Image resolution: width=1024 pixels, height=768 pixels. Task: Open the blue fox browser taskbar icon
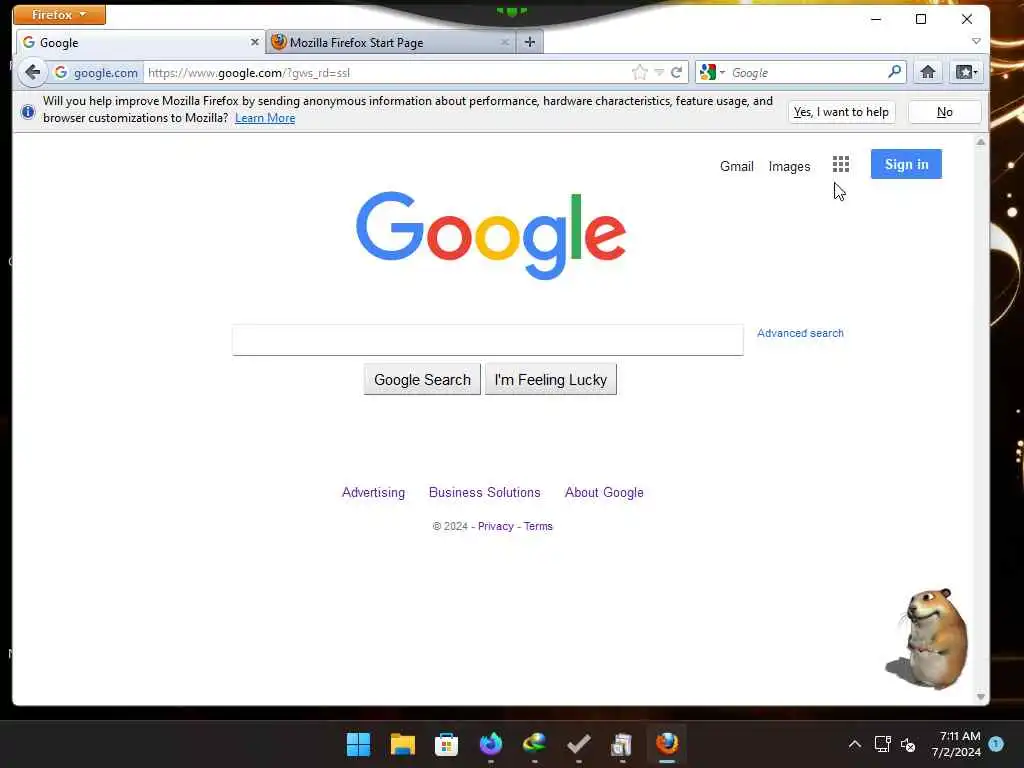(x=490, y=744)
